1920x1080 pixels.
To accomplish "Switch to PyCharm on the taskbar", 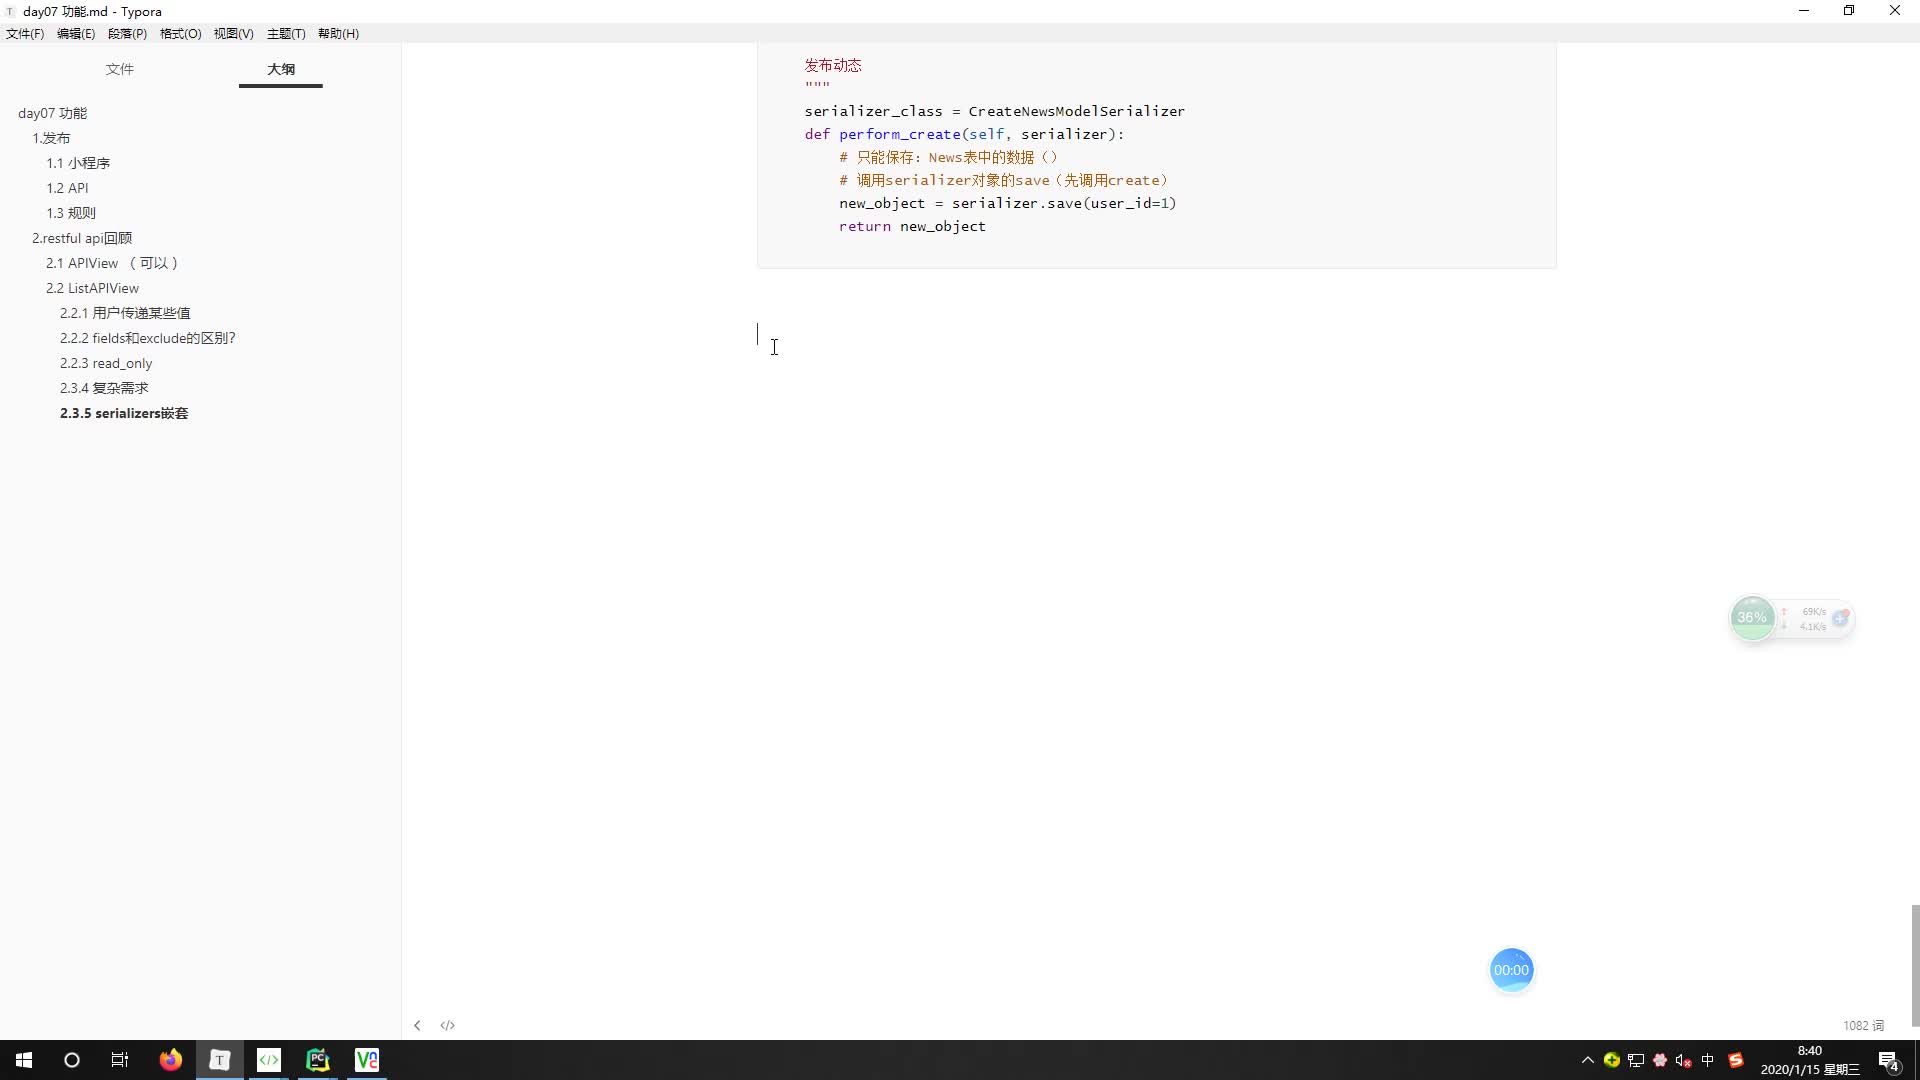I will pos(318,1060).
